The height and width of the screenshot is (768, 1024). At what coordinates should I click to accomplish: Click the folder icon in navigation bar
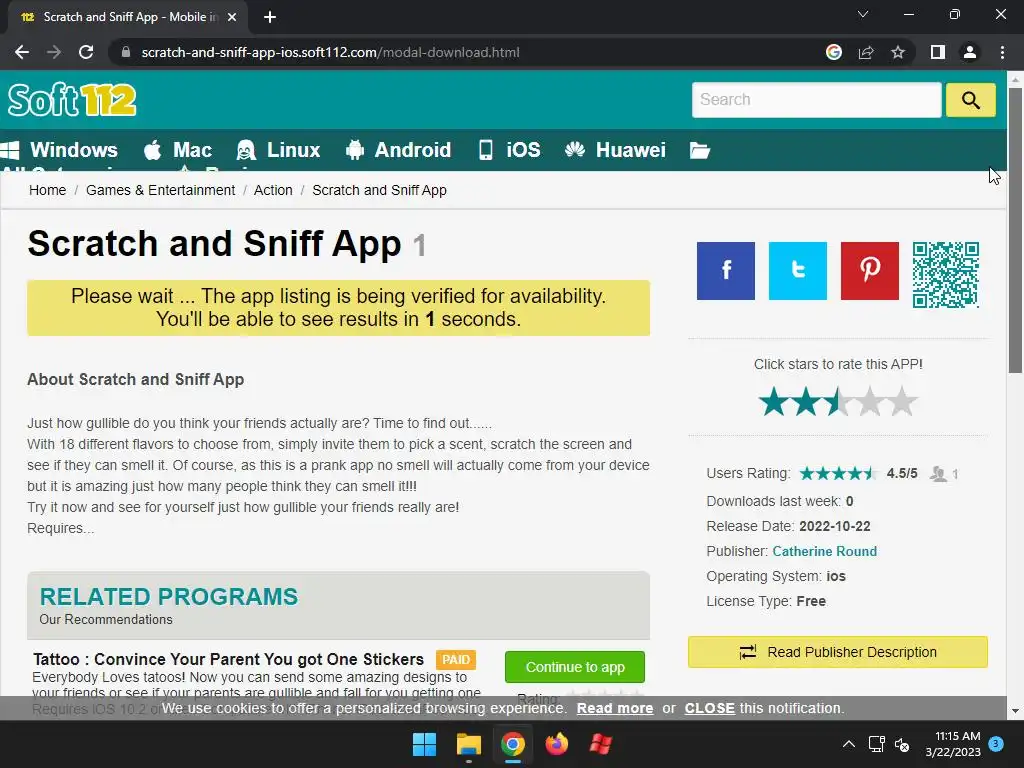(x=699, y=150)
